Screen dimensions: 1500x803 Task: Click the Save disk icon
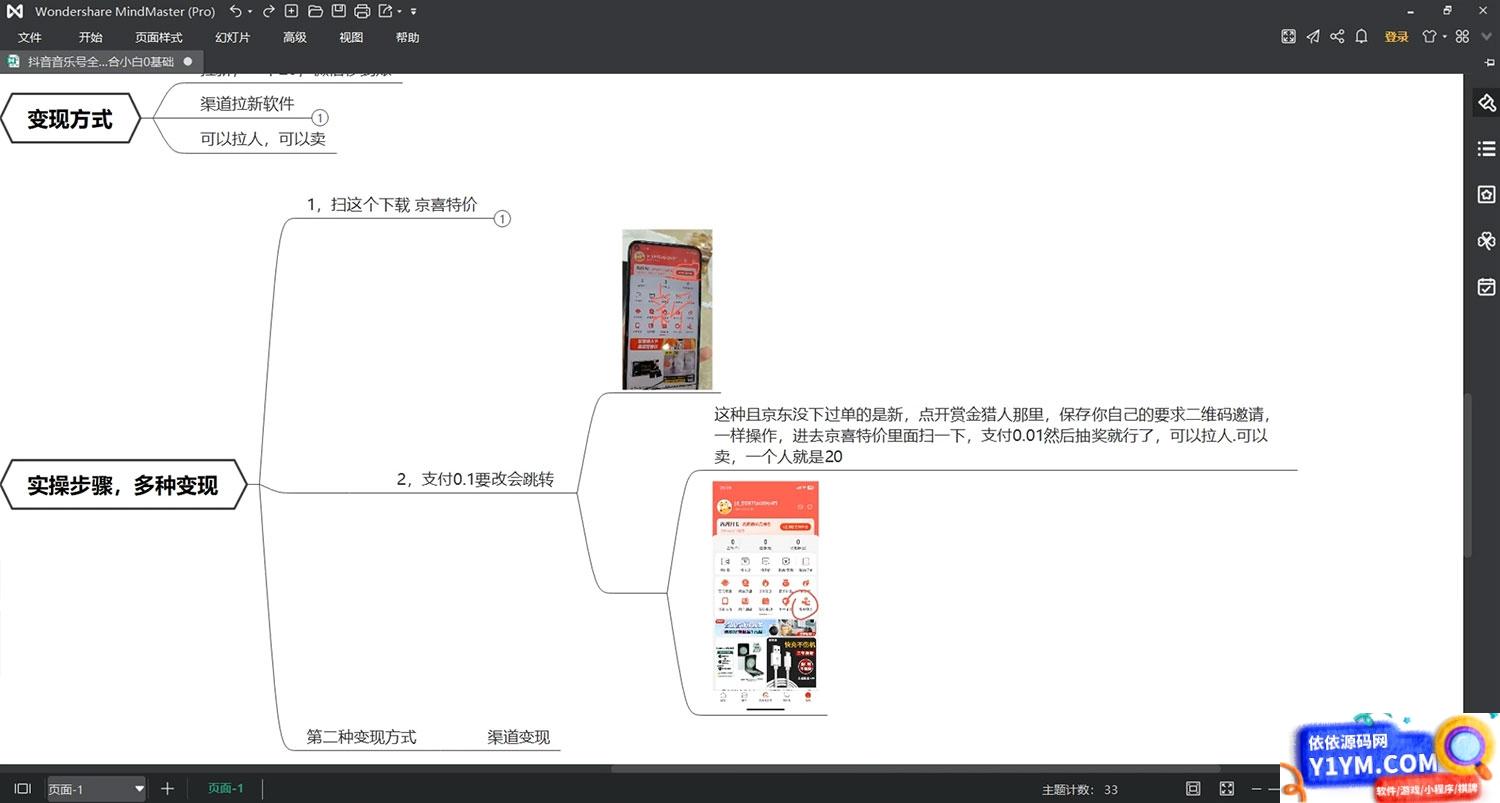click(338, 11)
